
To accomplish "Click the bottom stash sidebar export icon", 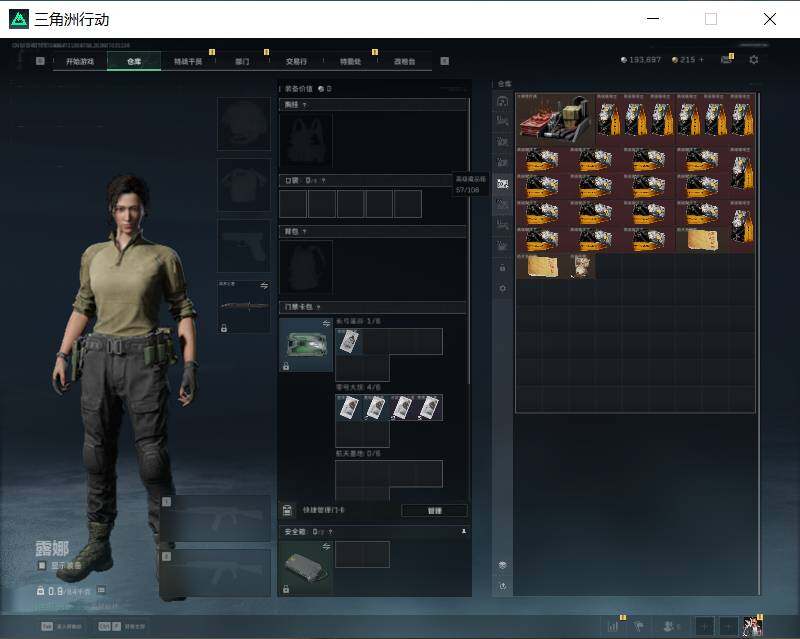I will pyautogui.click(x=503, y=586).
